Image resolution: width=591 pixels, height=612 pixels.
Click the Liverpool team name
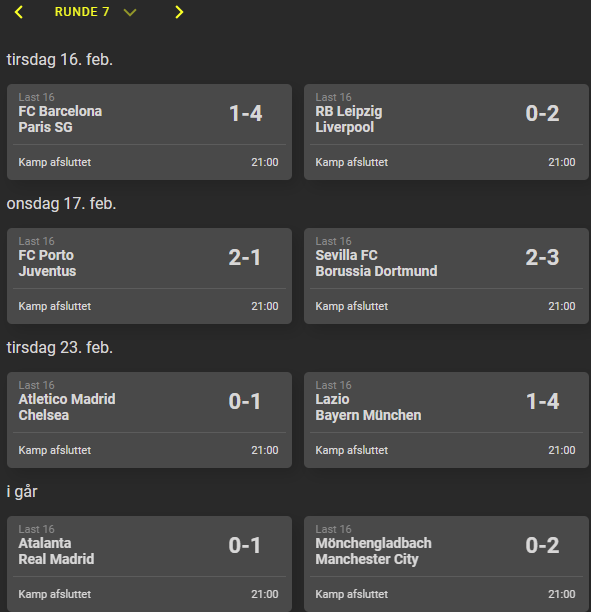345,127
